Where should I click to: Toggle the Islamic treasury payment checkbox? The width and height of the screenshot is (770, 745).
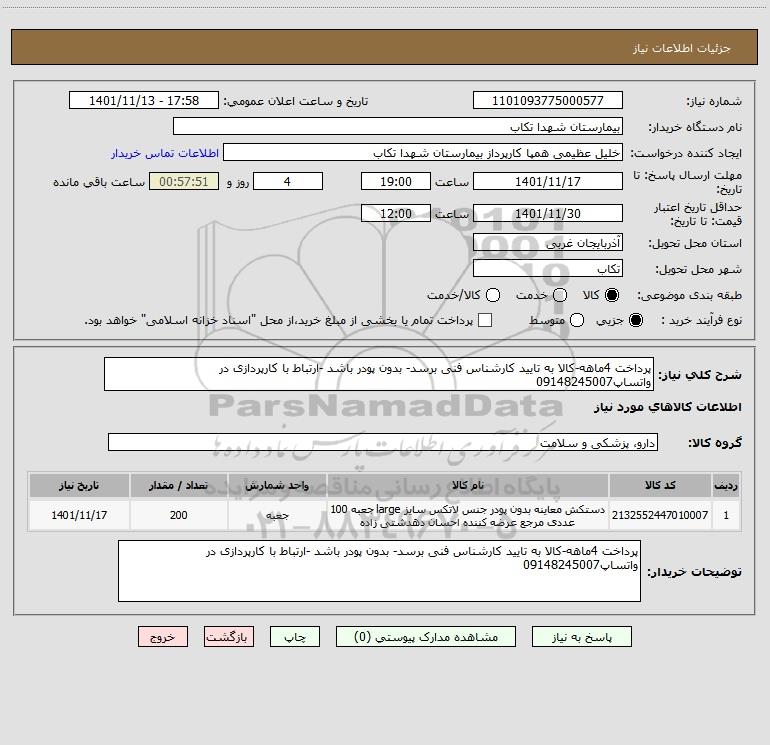point(485,320)
